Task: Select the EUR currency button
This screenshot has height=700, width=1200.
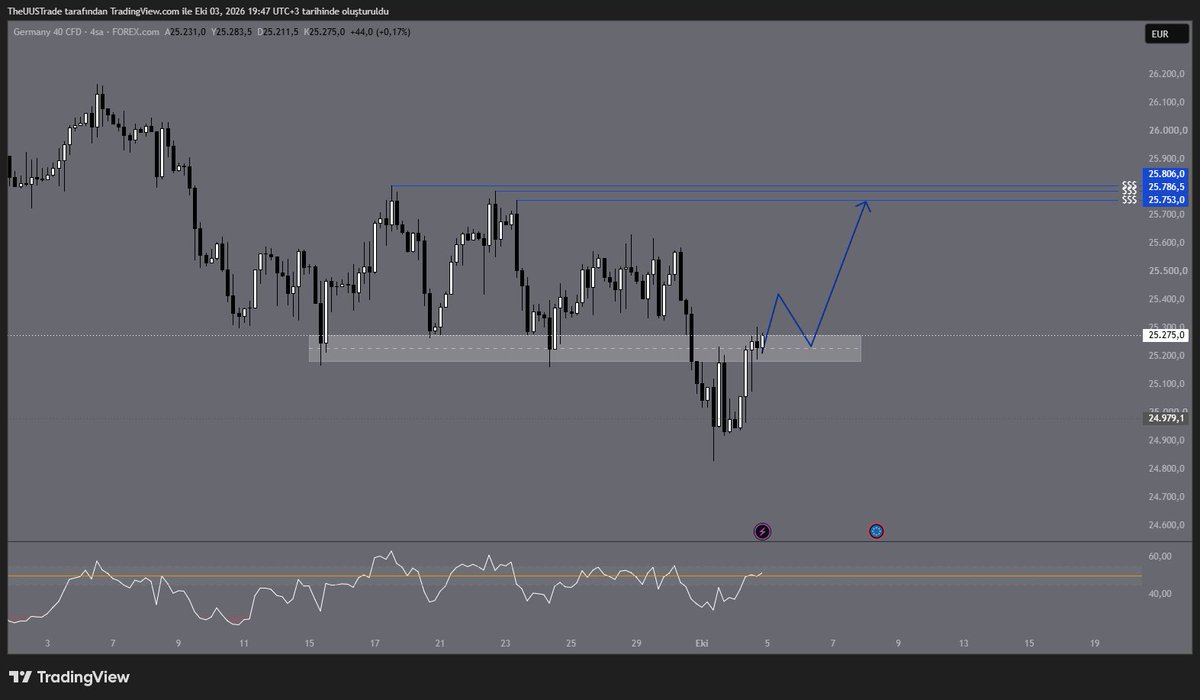Action: pyautogui.click(x=1164, y=34)
